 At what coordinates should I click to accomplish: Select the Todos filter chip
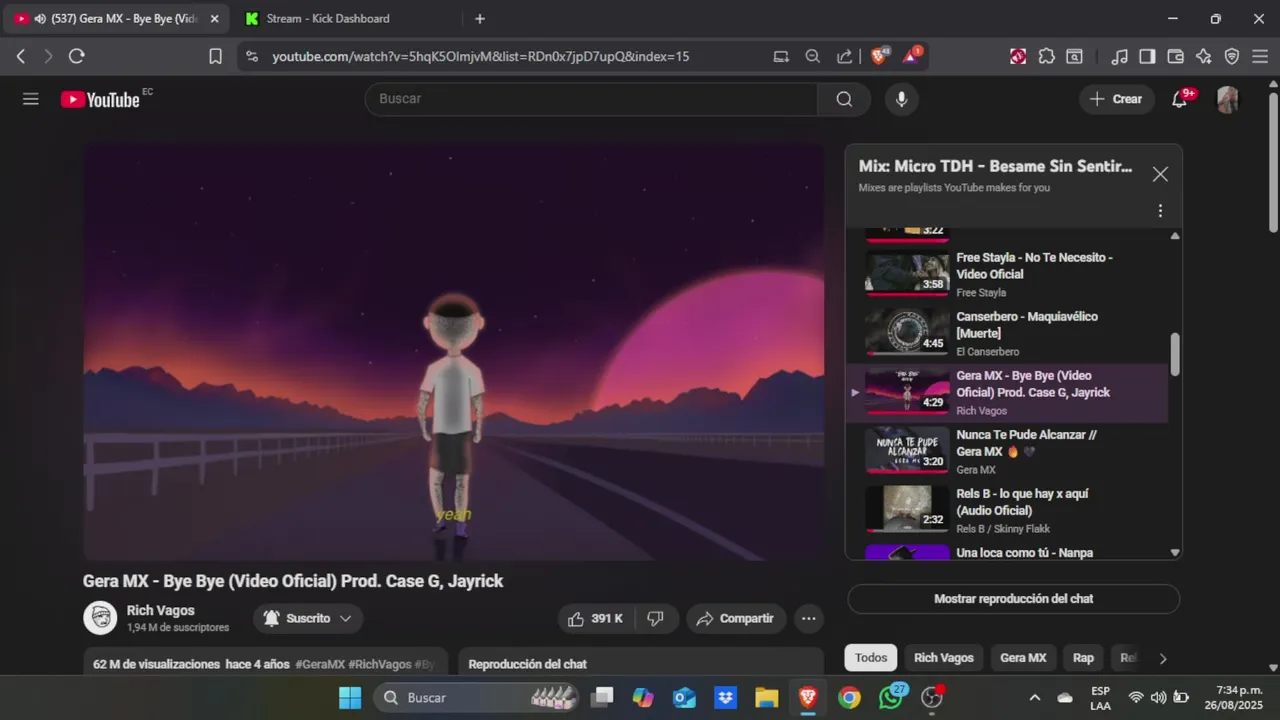point(871,658)
